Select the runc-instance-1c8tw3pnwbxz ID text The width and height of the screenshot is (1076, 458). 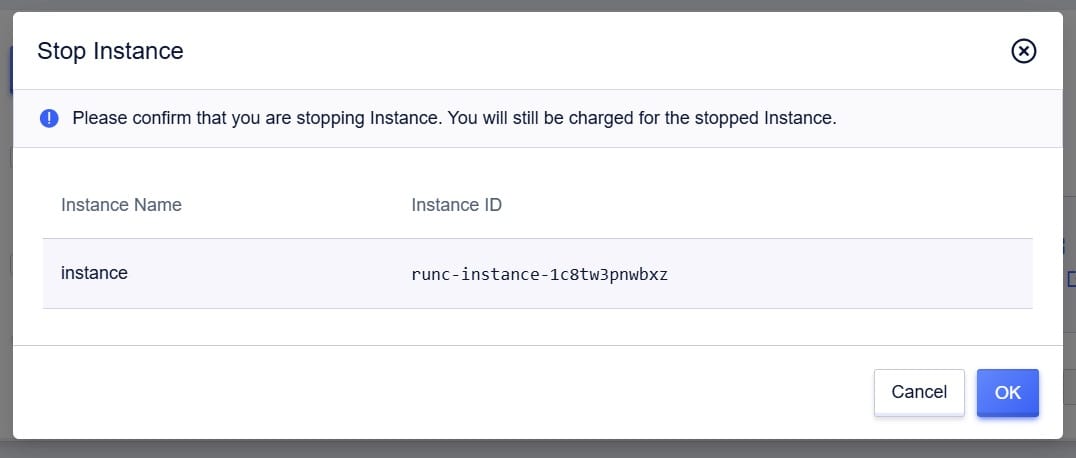(x=539, y=275)
